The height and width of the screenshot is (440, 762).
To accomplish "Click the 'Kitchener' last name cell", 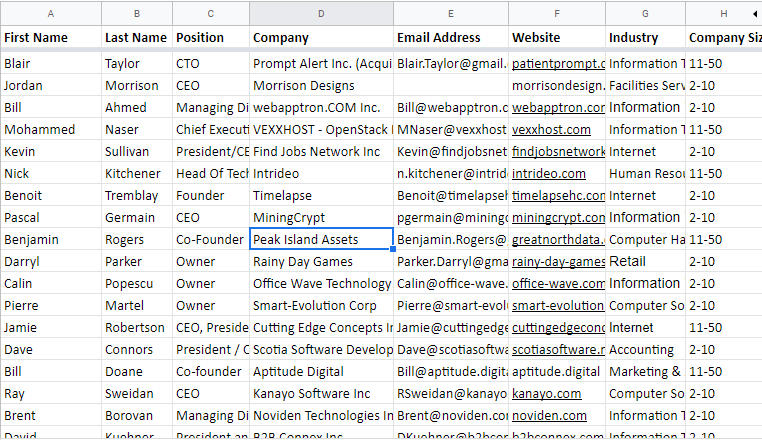I will coord(137,174).
